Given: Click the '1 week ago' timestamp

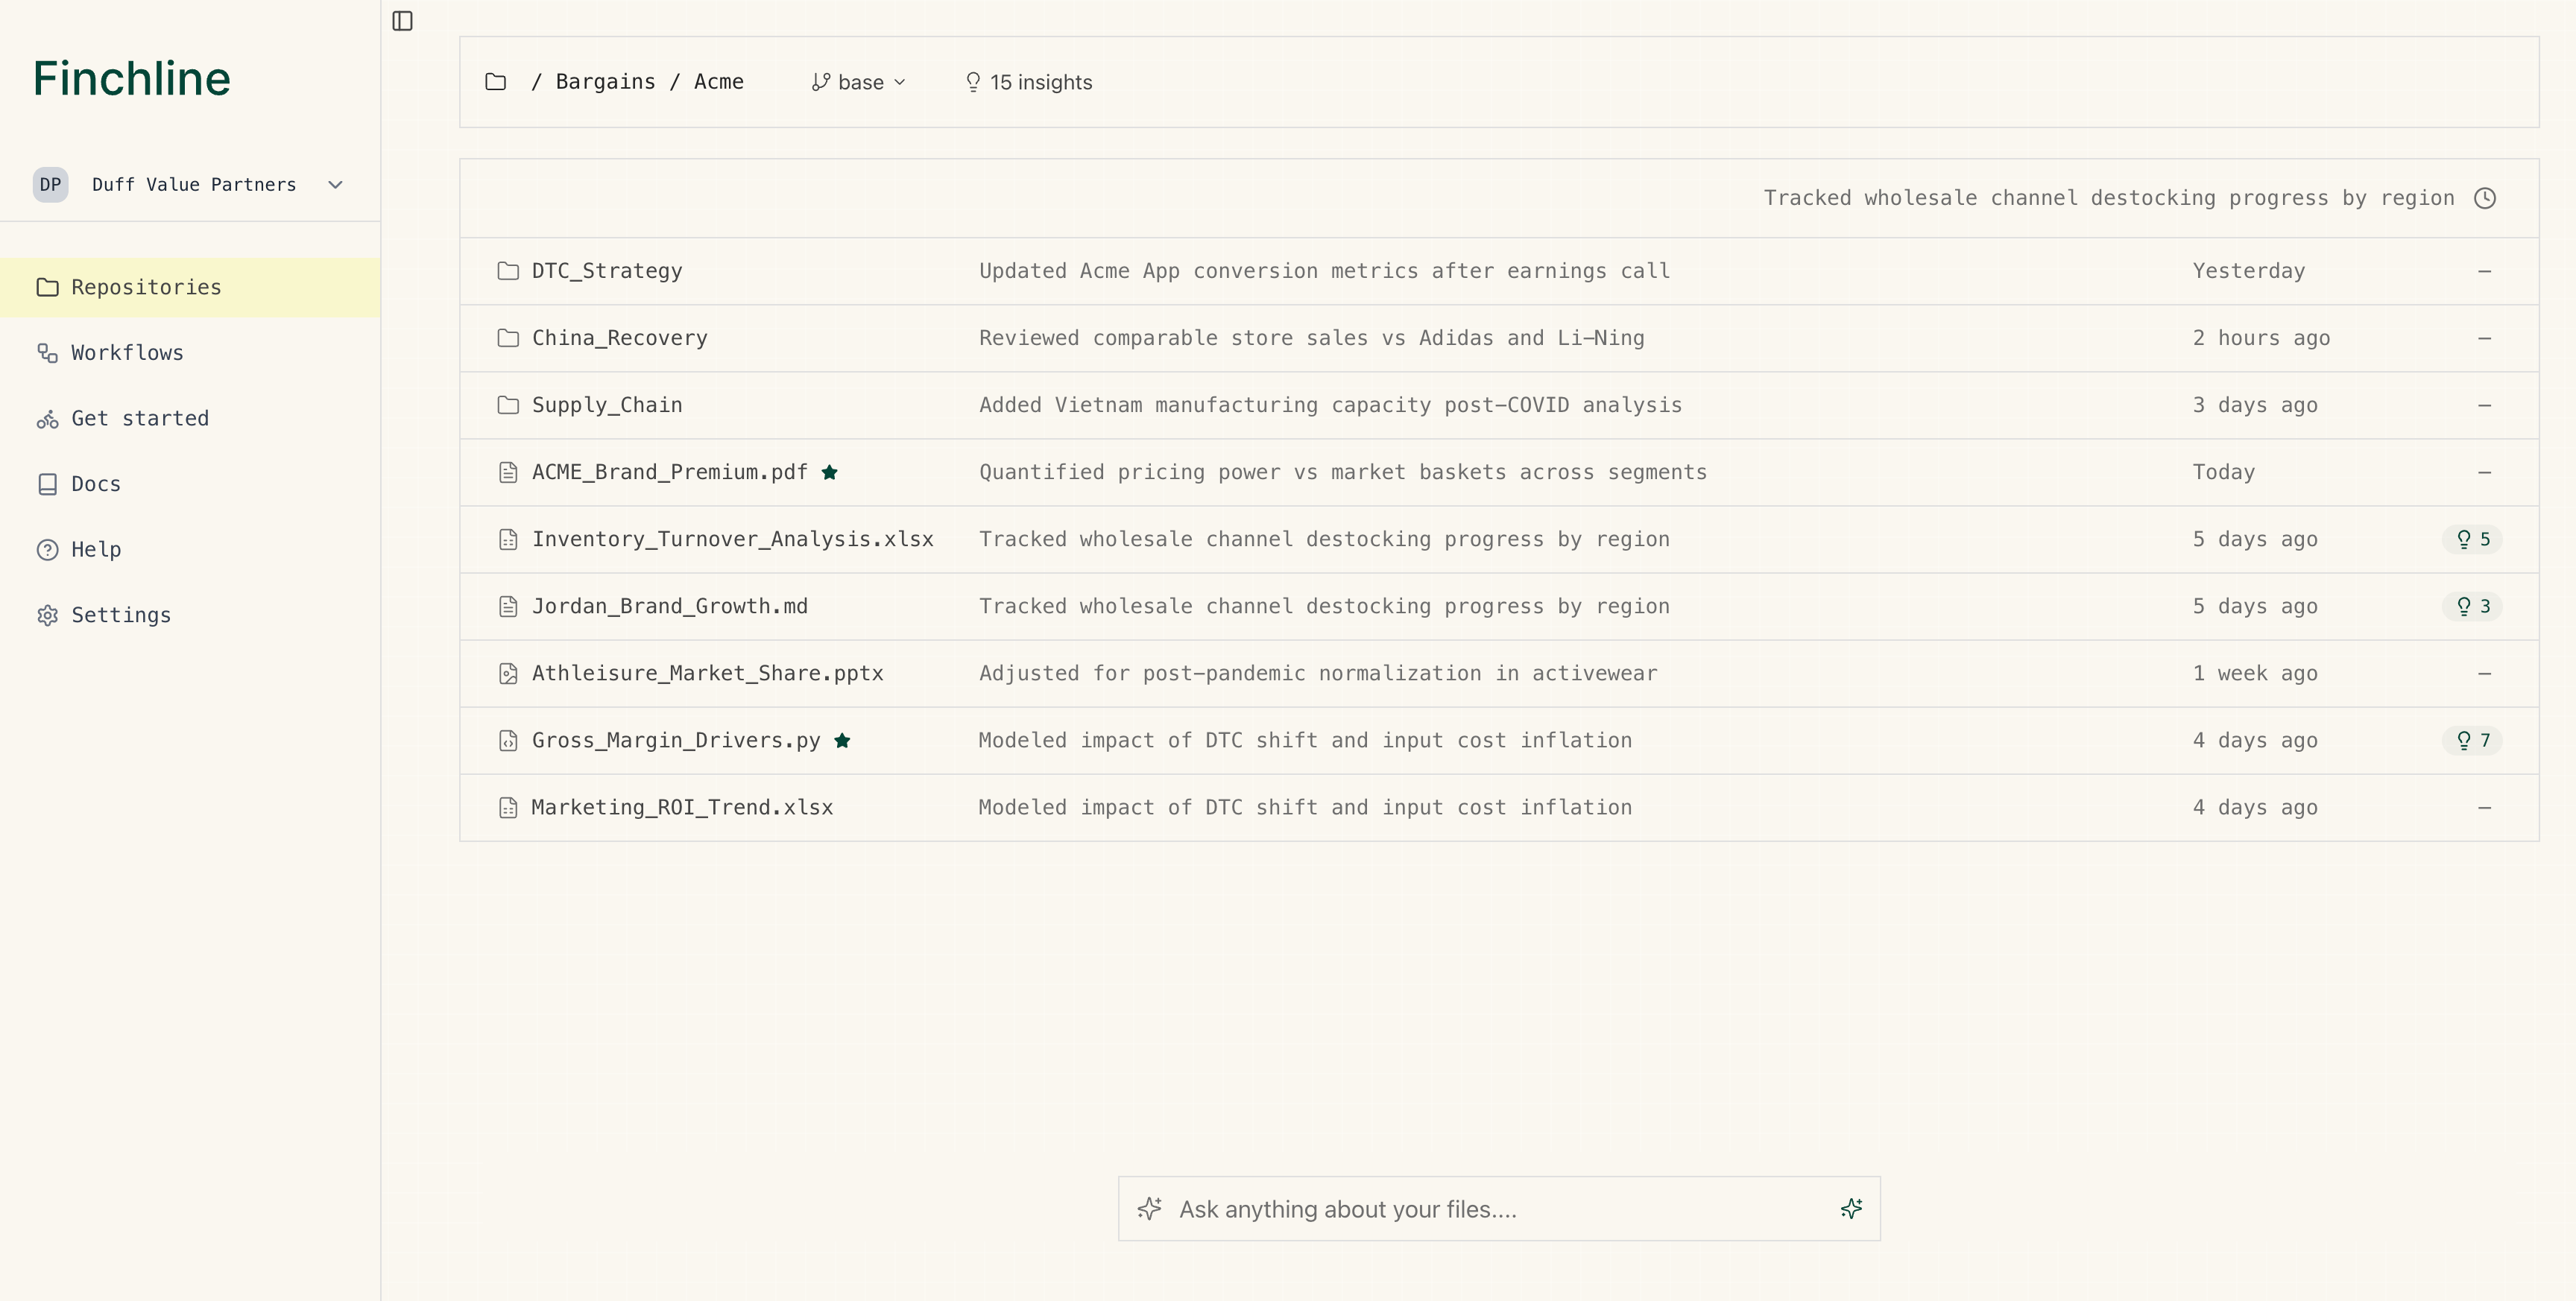Looking at the screenshot, I should [2255, 673].
